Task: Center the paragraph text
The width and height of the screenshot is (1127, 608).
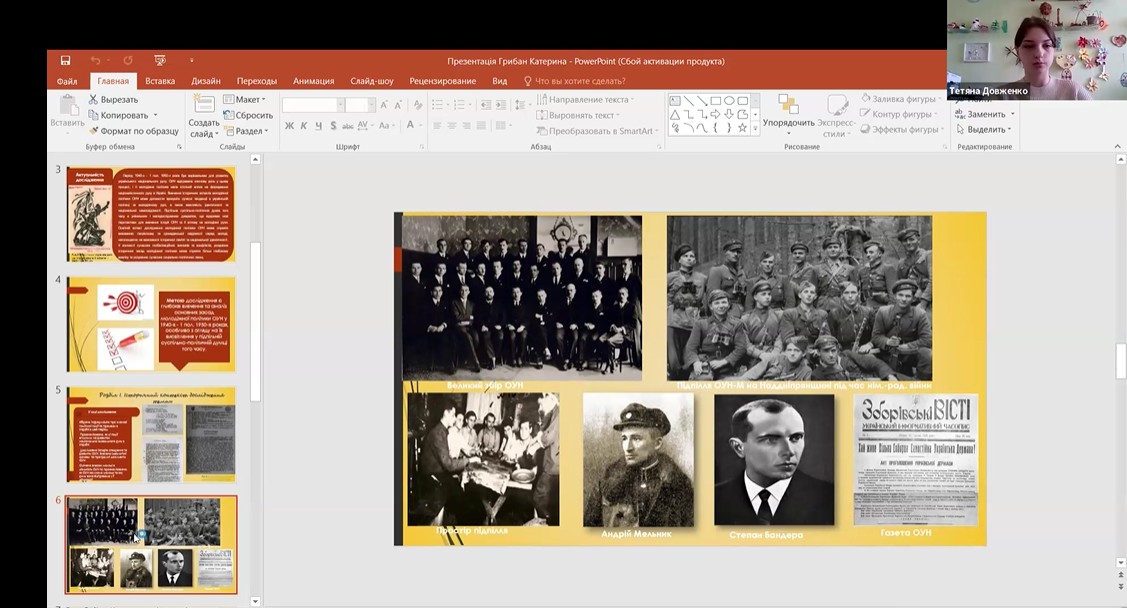Action: pyautogui.click(x=452, y=126)
